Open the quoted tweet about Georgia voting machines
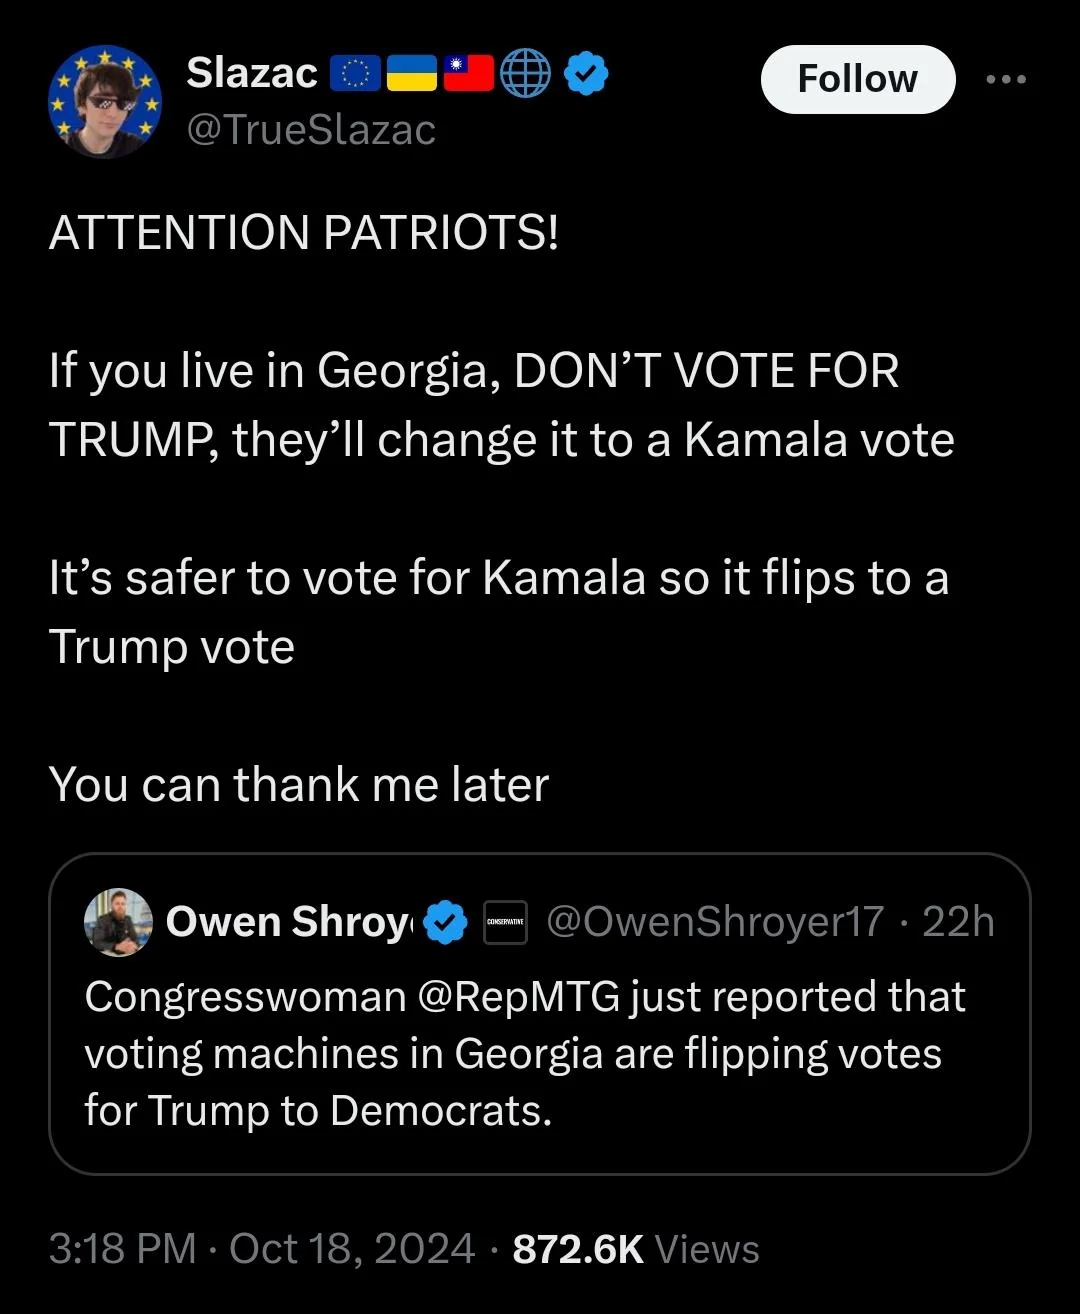Screen dimensions: 1080x1314 (539, 1013)
